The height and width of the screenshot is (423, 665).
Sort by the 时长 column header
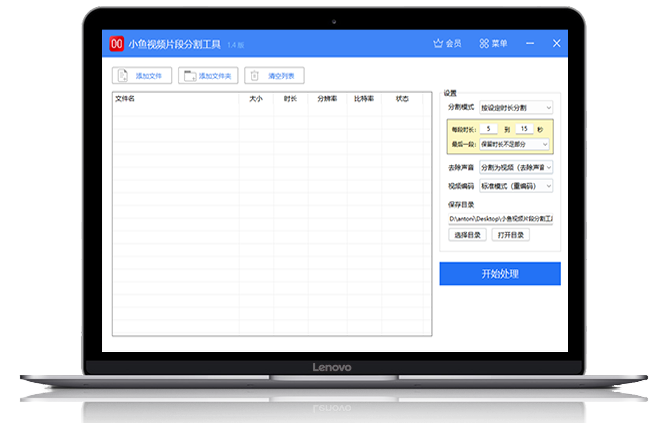(291, 98)
